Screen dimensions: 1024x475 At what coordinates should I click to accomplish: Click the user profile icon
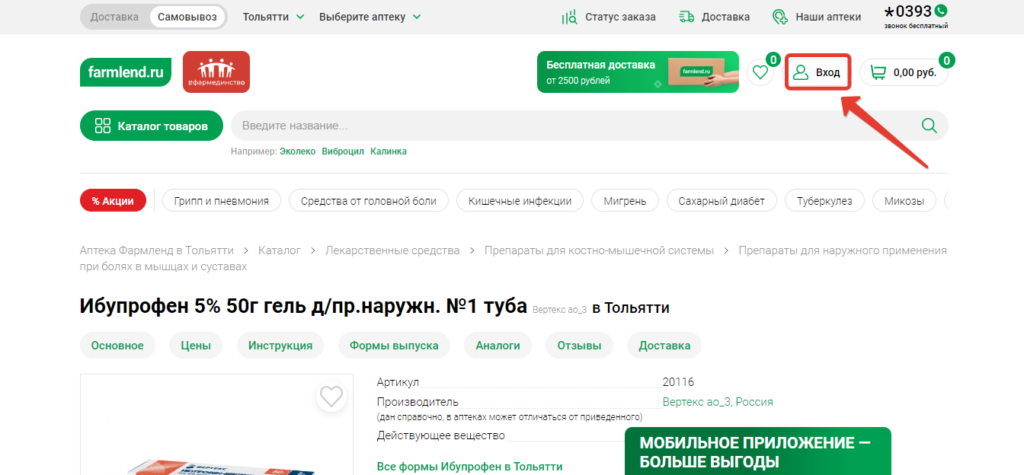[801, 72]
